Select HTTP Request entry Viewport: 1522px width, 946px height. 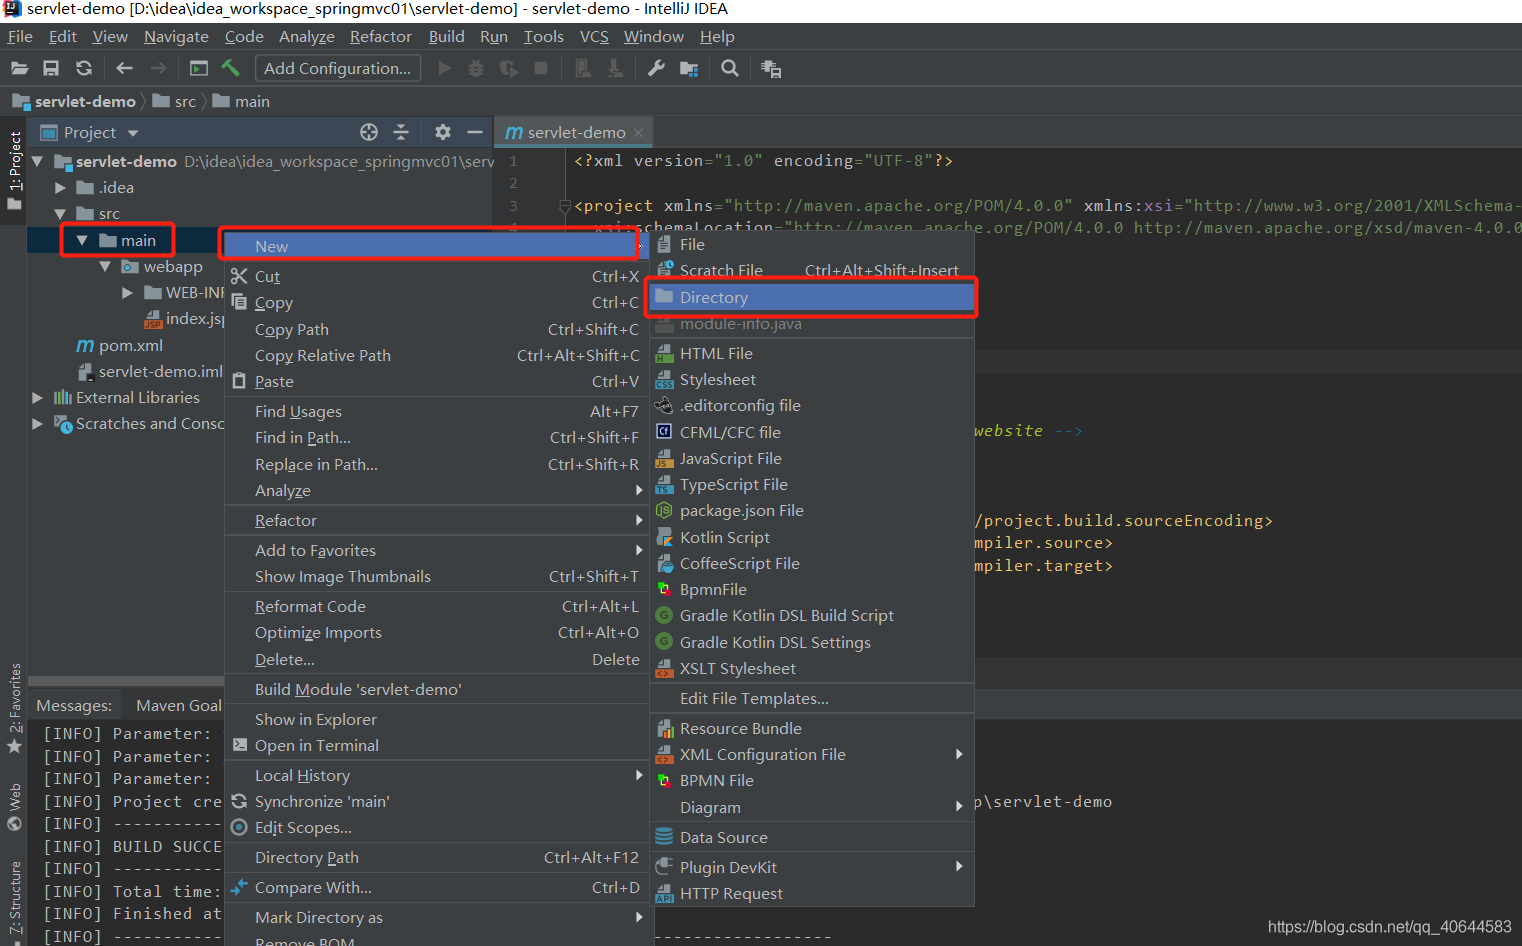[x=812, y=893]
